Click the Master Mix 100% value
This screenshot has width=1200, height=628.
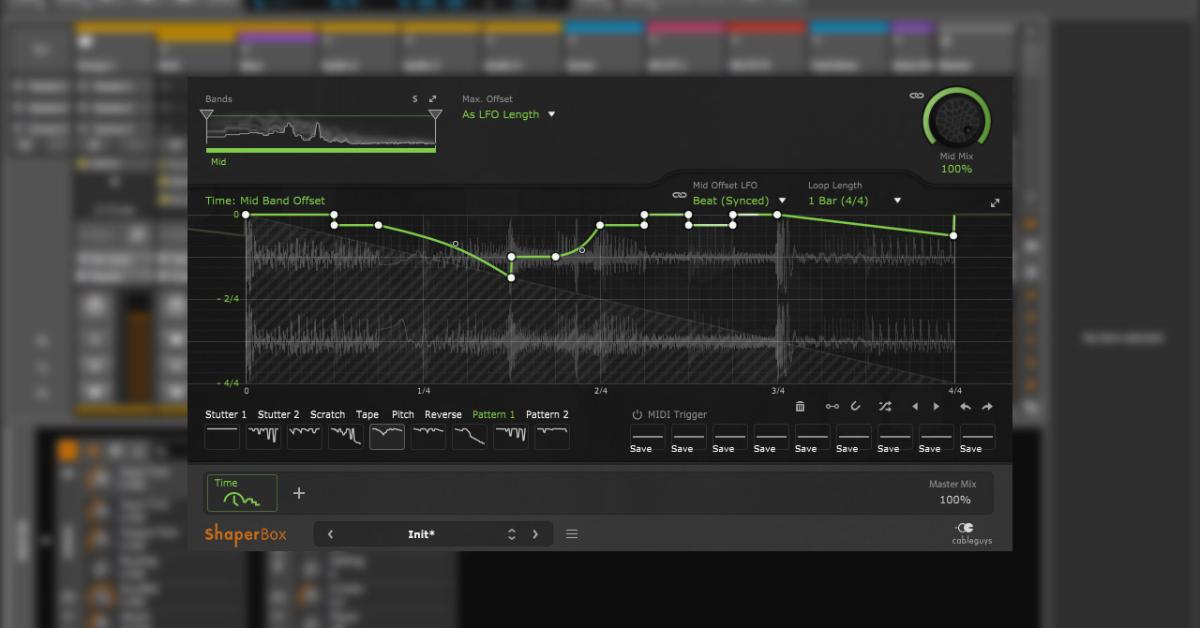click(955, 499)
